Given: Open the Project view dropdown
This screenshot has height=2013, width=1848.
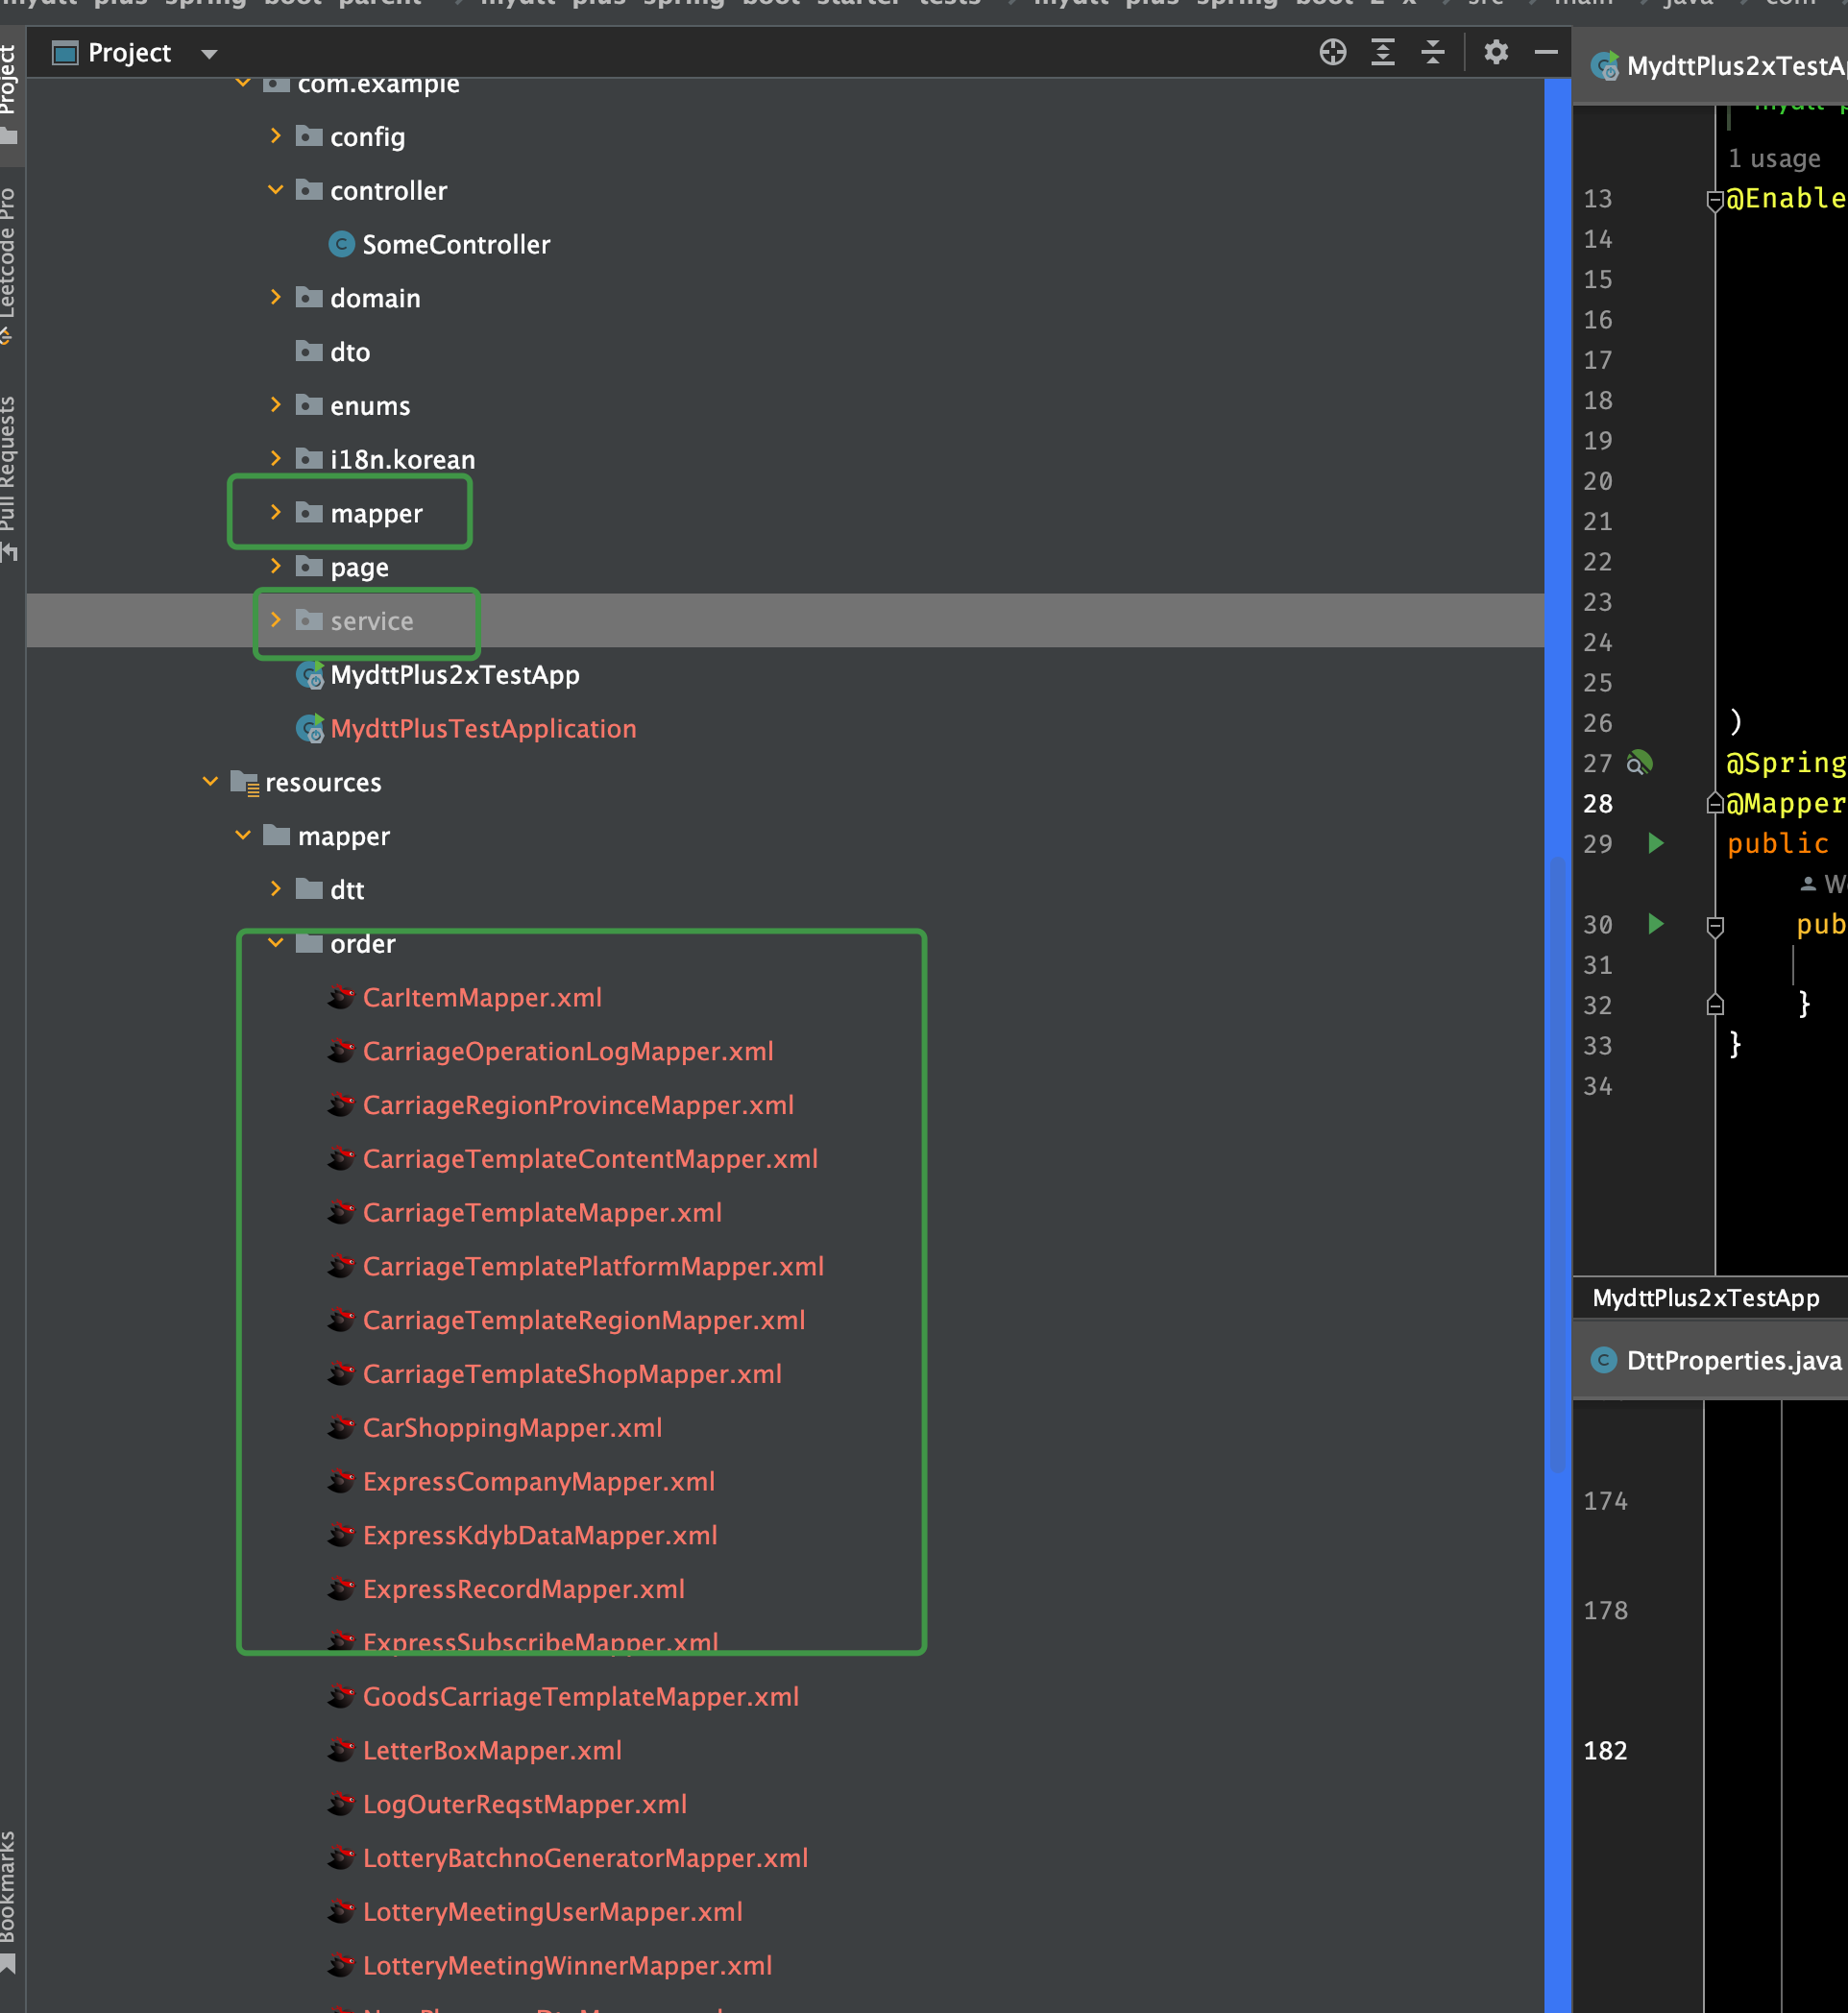Looking at the screenshot, I should pyautogui.click(x=209, y=54).
